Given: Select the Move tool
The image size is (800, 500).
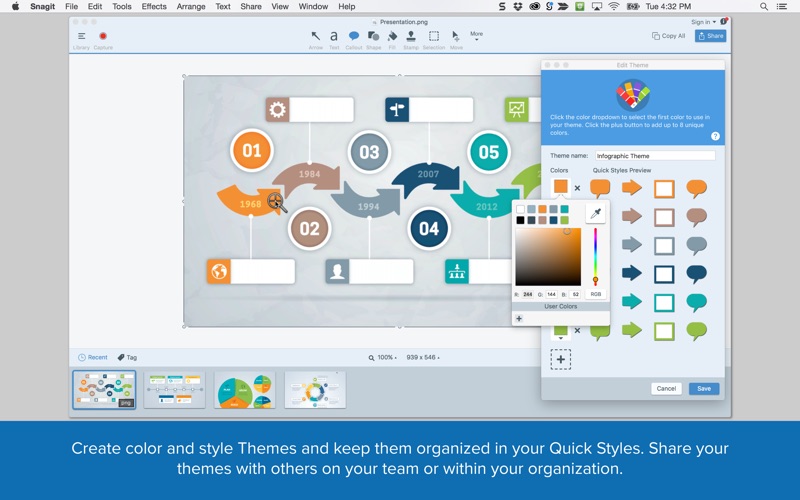Looking at the screenshot, I should [x=456, y=36].
